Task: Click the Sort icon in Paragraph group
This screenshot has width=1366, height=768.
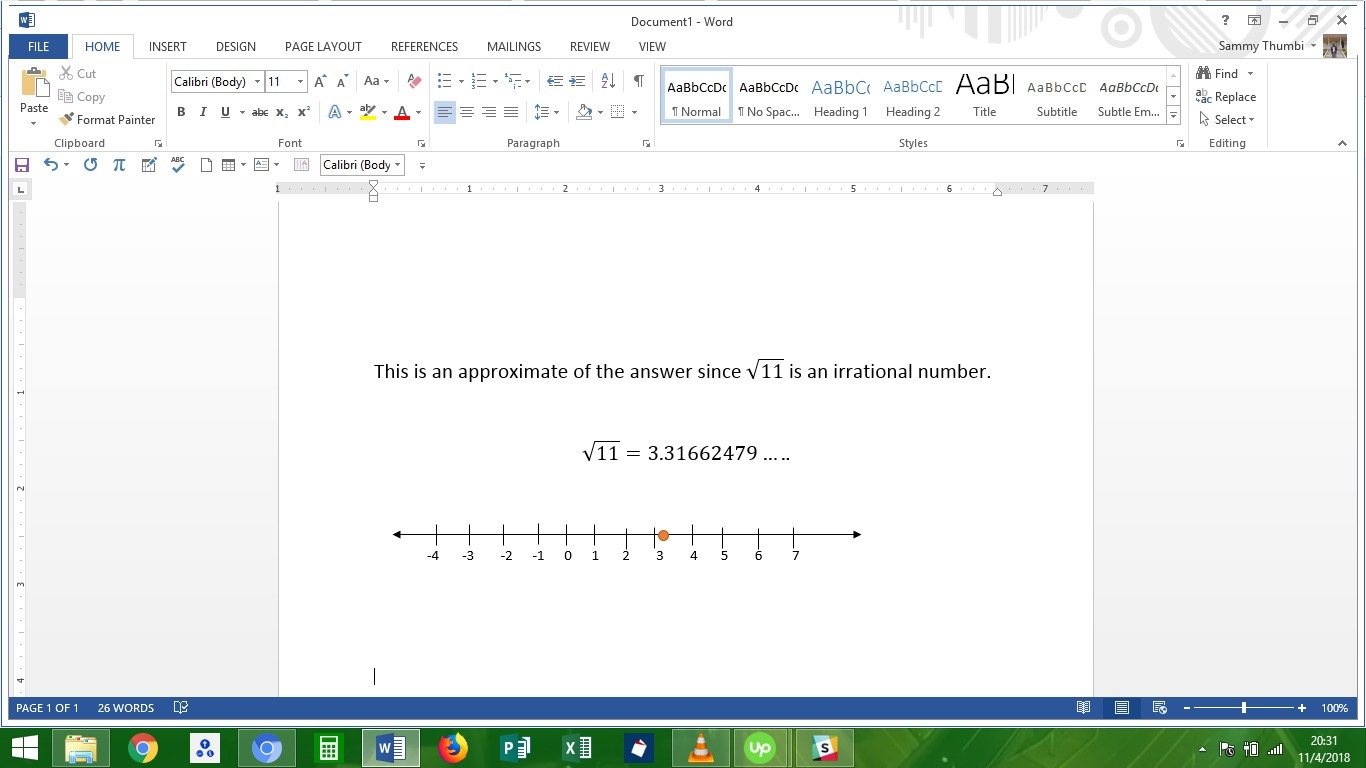Action: click(x=608, y=81)
